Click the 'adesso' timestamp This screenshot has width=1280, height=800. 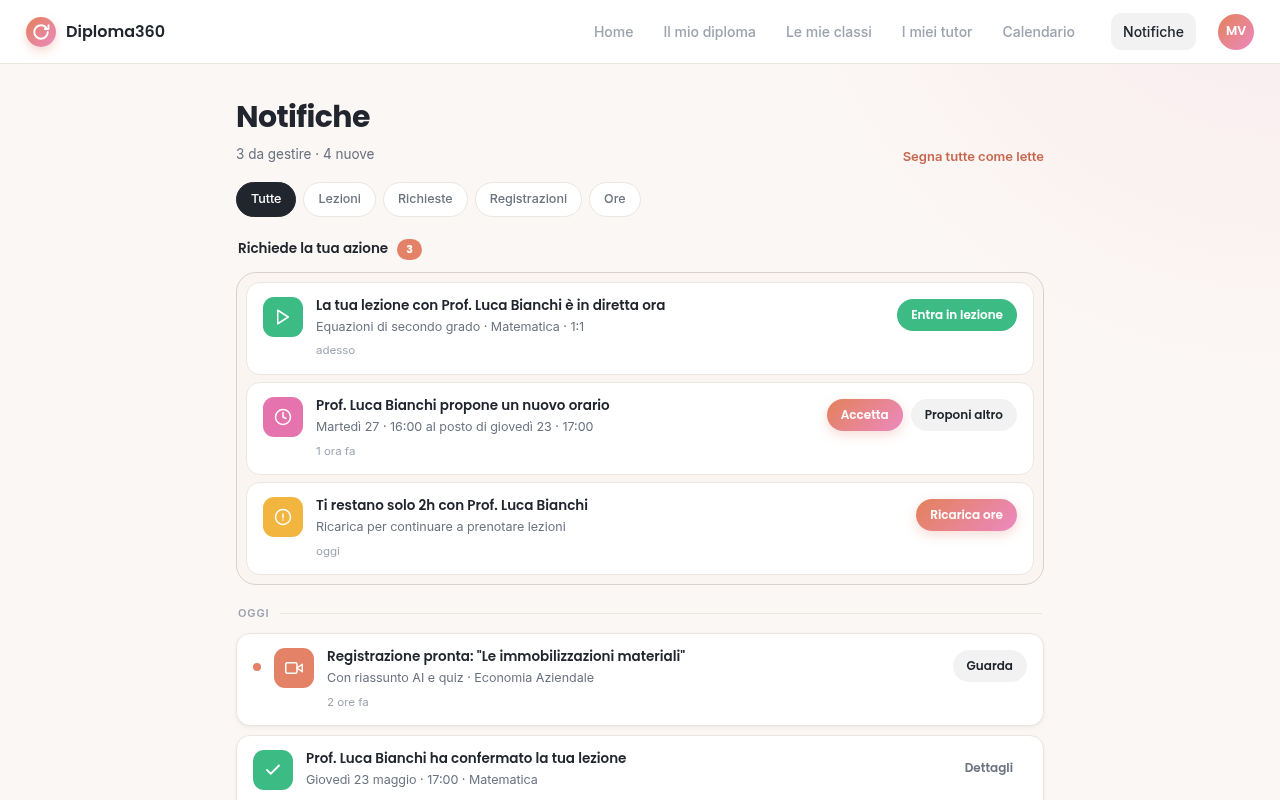335,350
